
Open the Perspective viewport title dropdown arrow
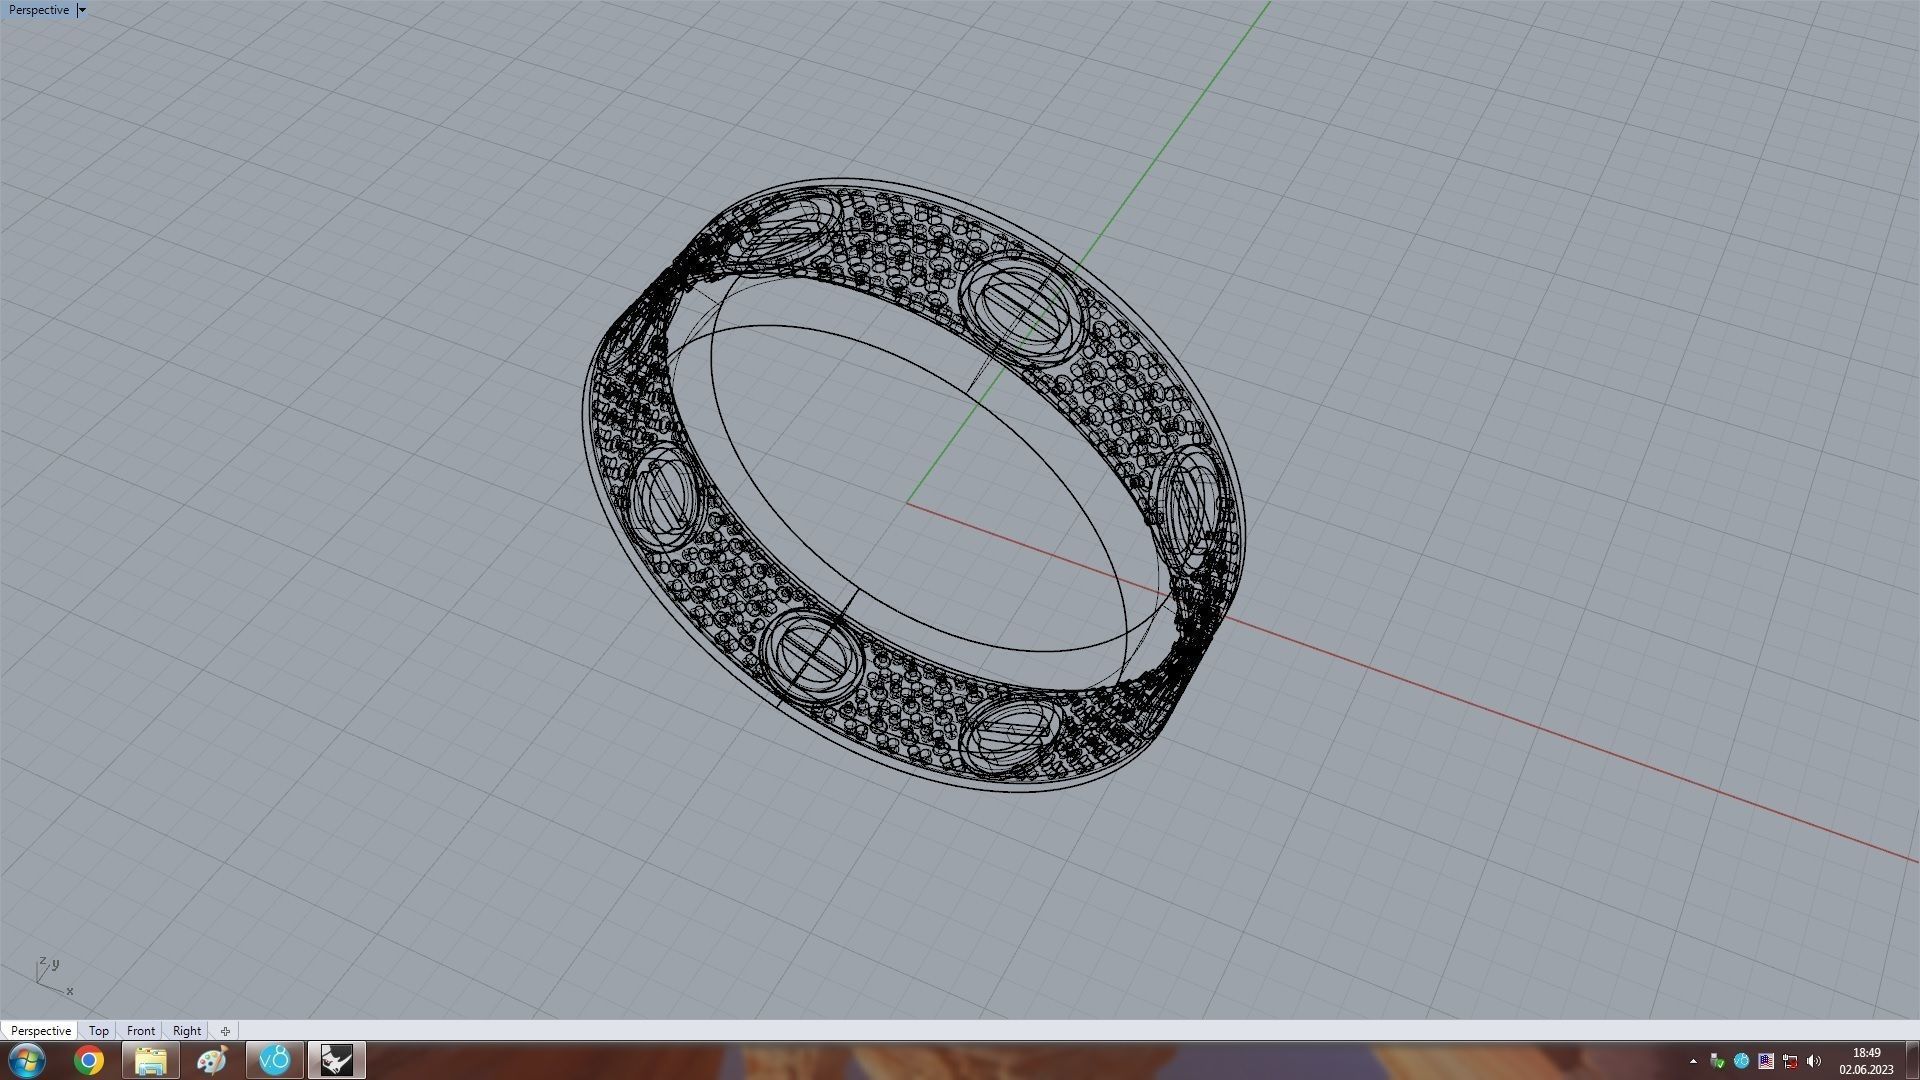(82, 10)
